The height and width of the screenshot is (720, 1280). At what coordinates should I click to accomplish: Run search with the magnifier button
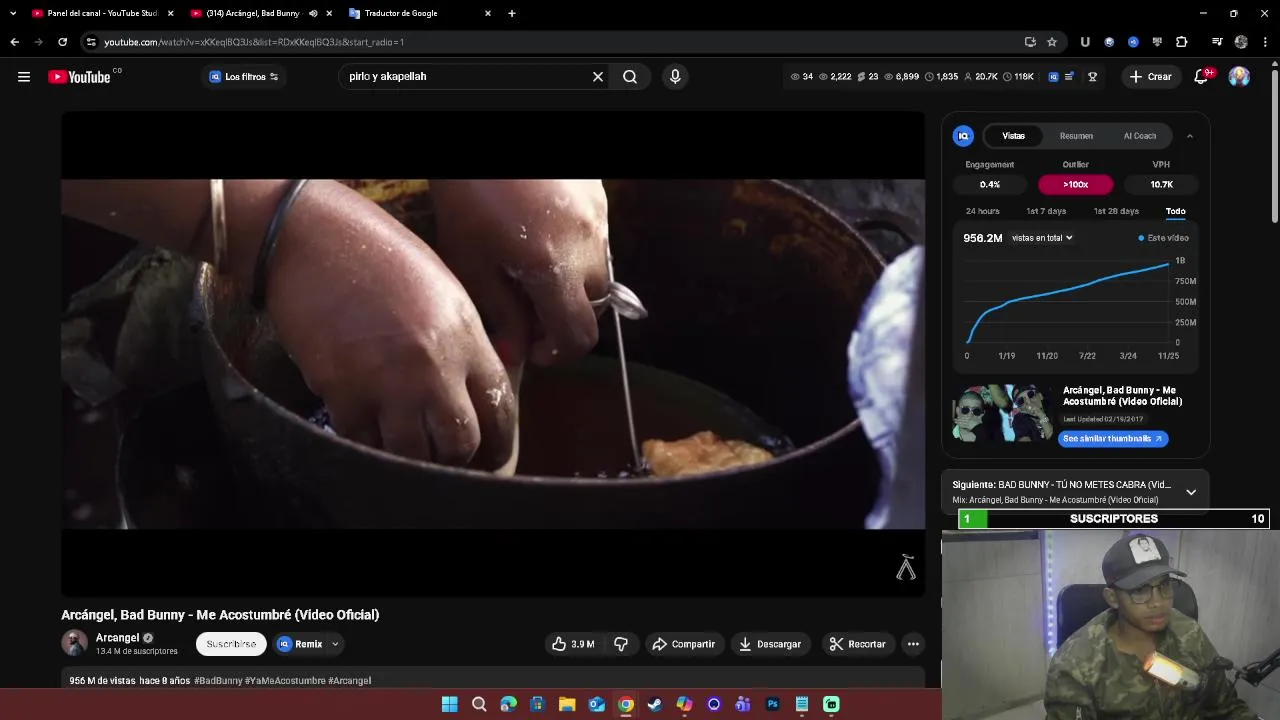point(630,76)
